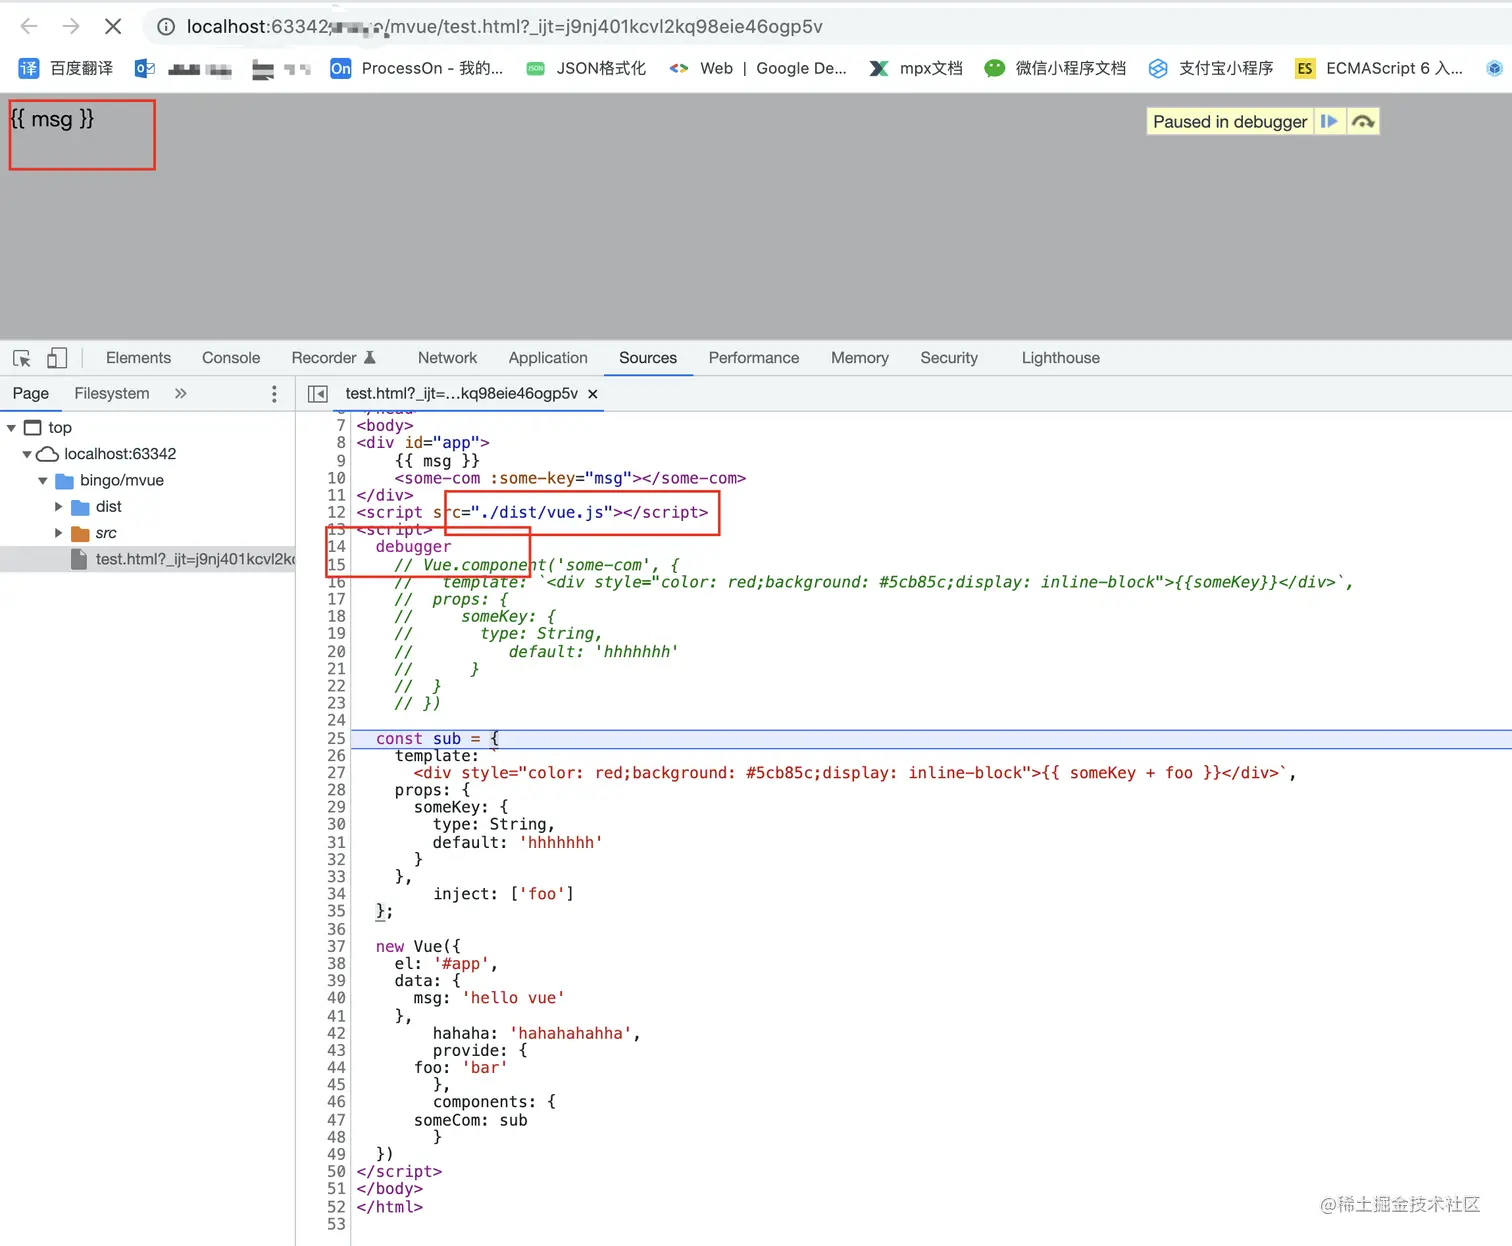This screenshot has height=1246, width=1512.
Task: Toggle device toolbar emulation
Action: pyautogui.click(x=57, y=358)
